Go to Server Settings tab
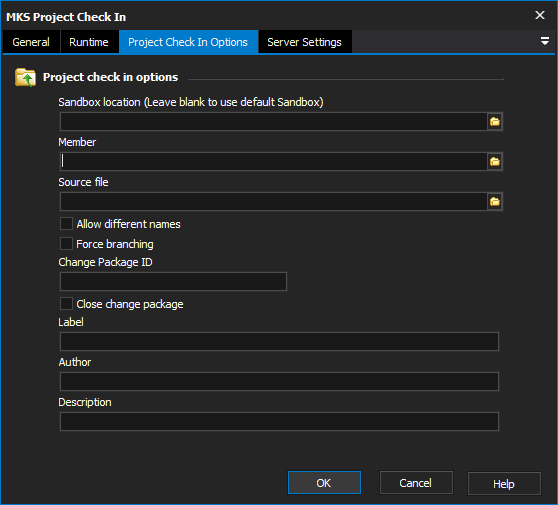558x505 pixels. (305, 42)
